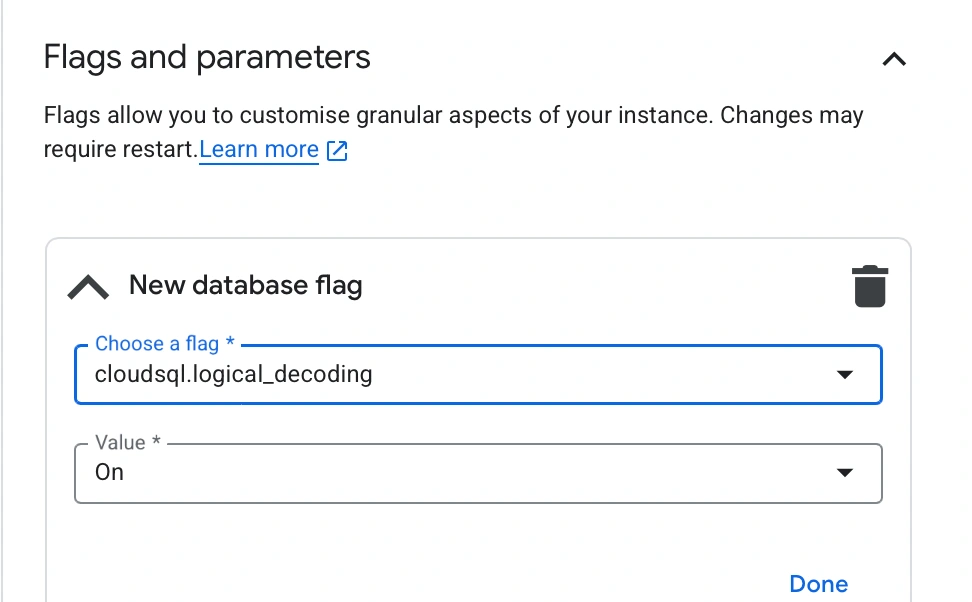Delete the new database flag with trash icon
972x602 pixels.
coord(870,286)
